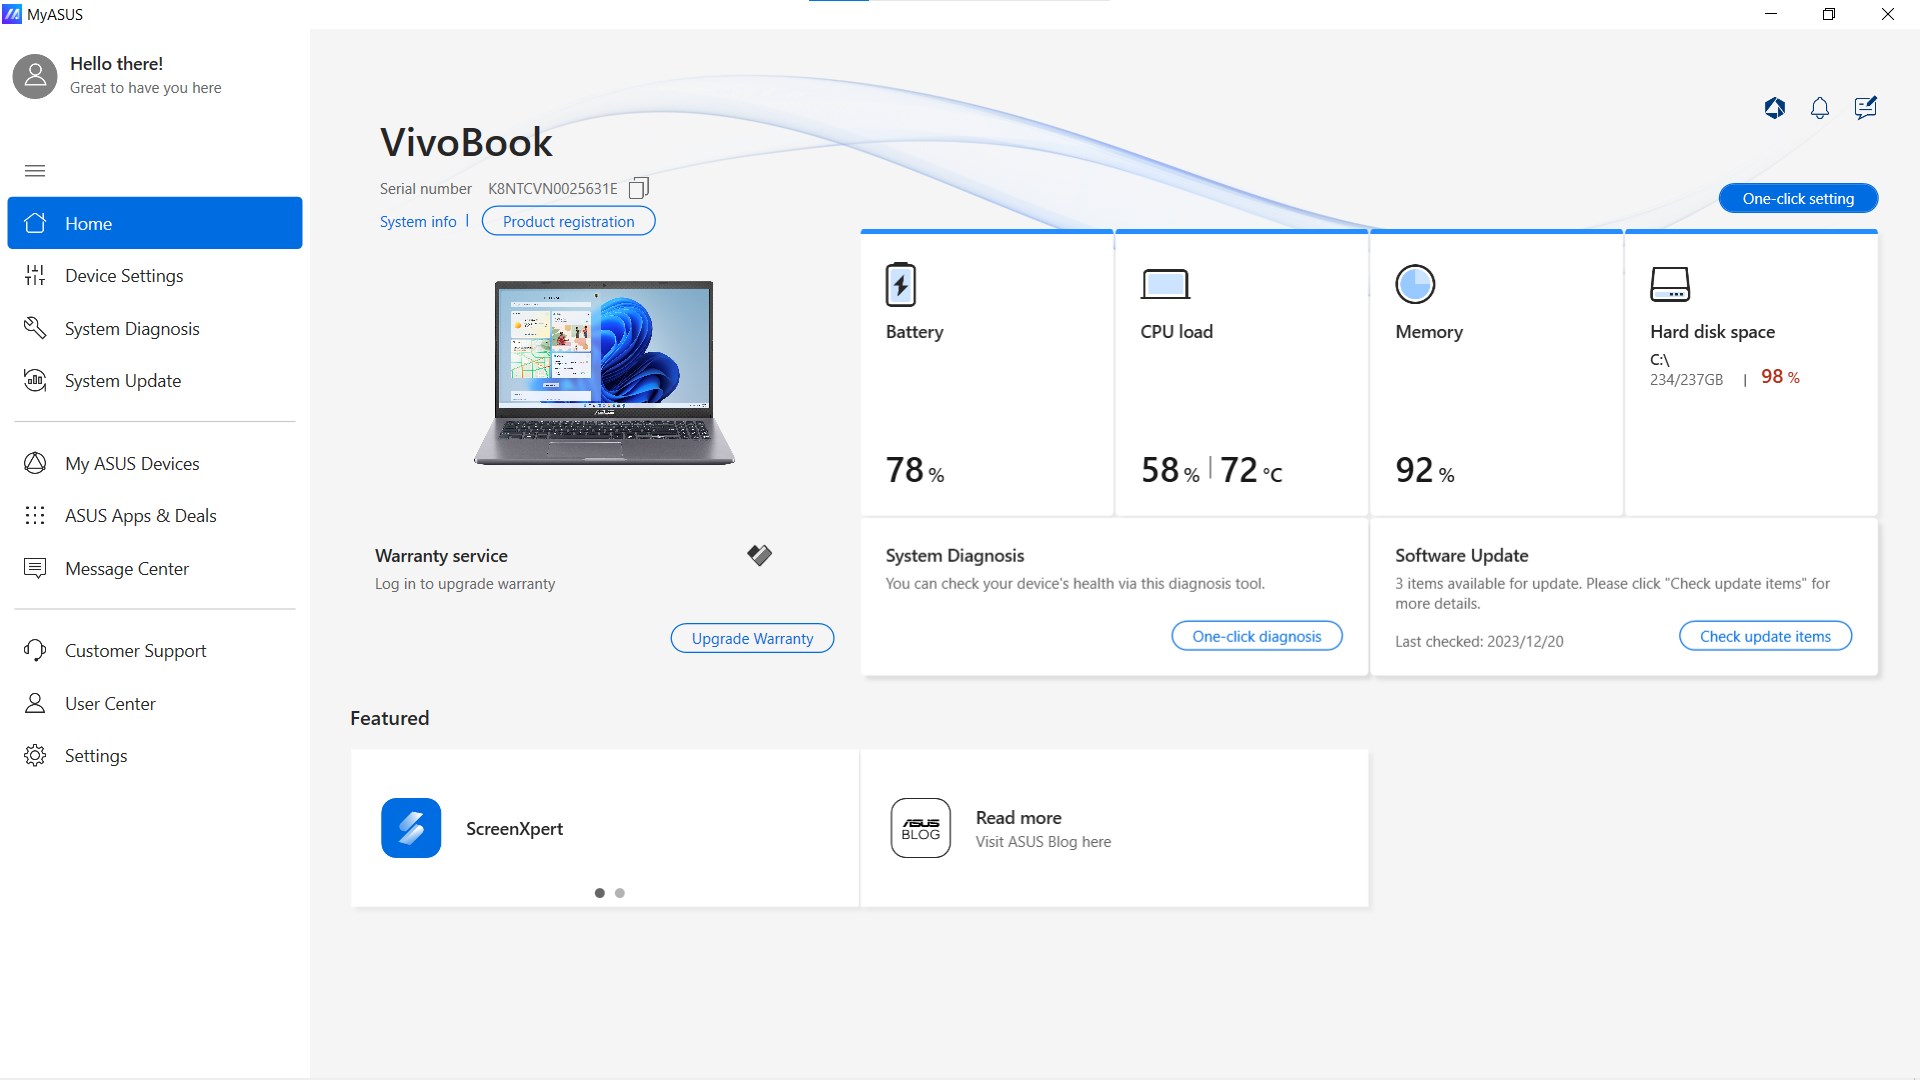
Task: Open the feedback chat icon
Action: point(1865,108)
